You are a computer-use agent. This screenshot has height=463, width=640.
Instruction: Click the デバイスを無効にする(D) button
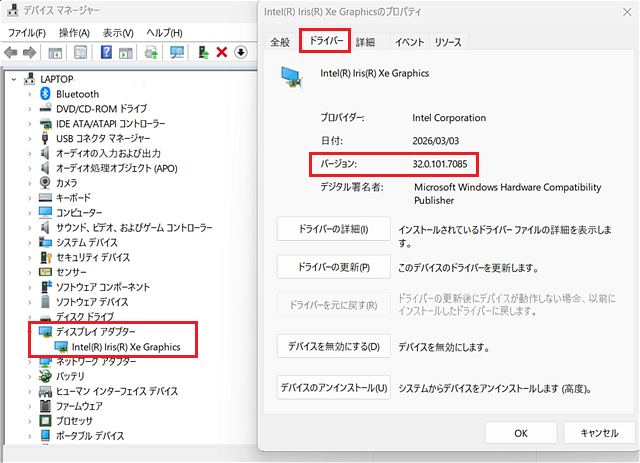click(333, 347)
